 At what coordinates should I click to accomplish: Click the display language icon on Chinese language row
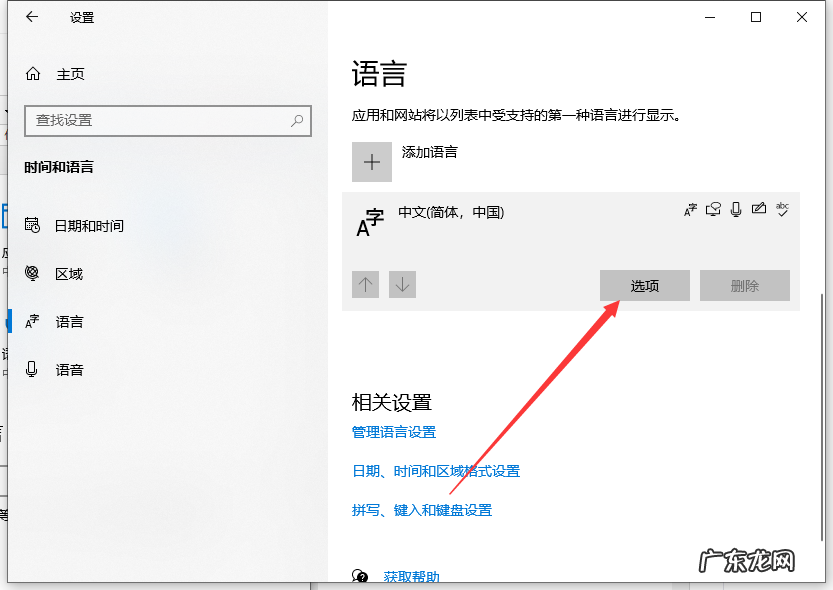[x=690, y=209]
